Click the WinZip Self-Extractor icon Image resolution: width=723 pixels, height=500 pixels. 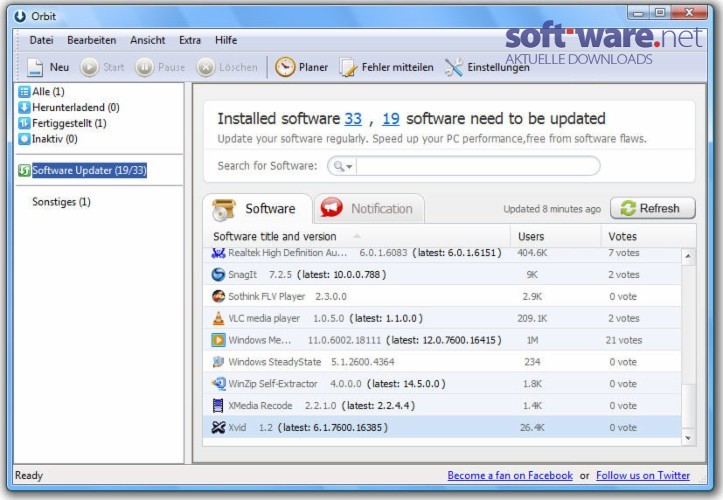[x=218, y=384]
